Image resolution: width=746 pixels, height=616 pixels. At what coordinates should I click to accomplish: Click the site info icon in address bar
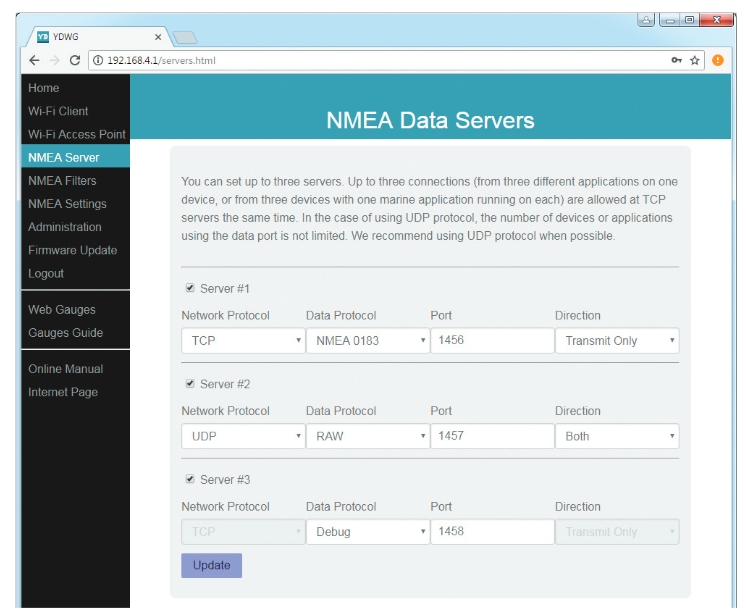point(97,60)
